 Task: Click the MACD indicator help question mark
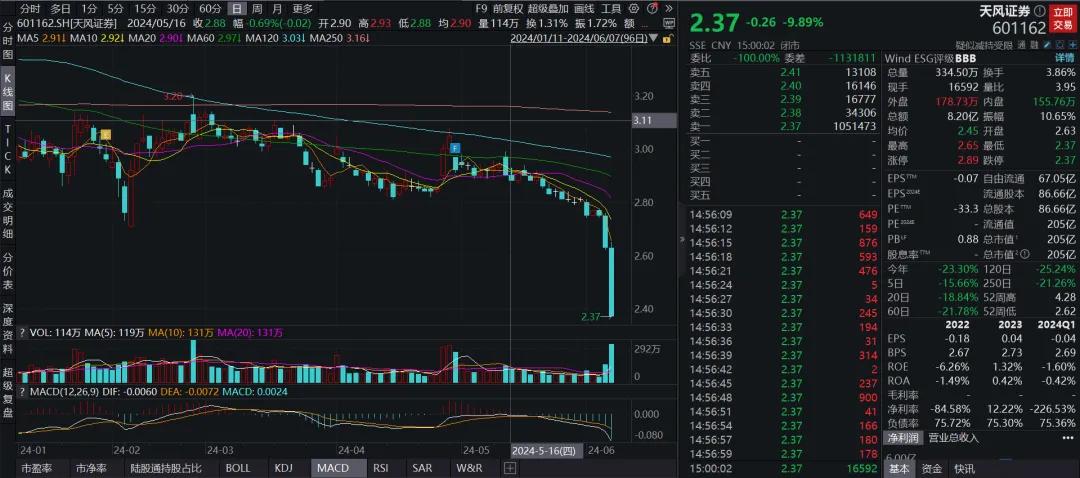[23, 391]
